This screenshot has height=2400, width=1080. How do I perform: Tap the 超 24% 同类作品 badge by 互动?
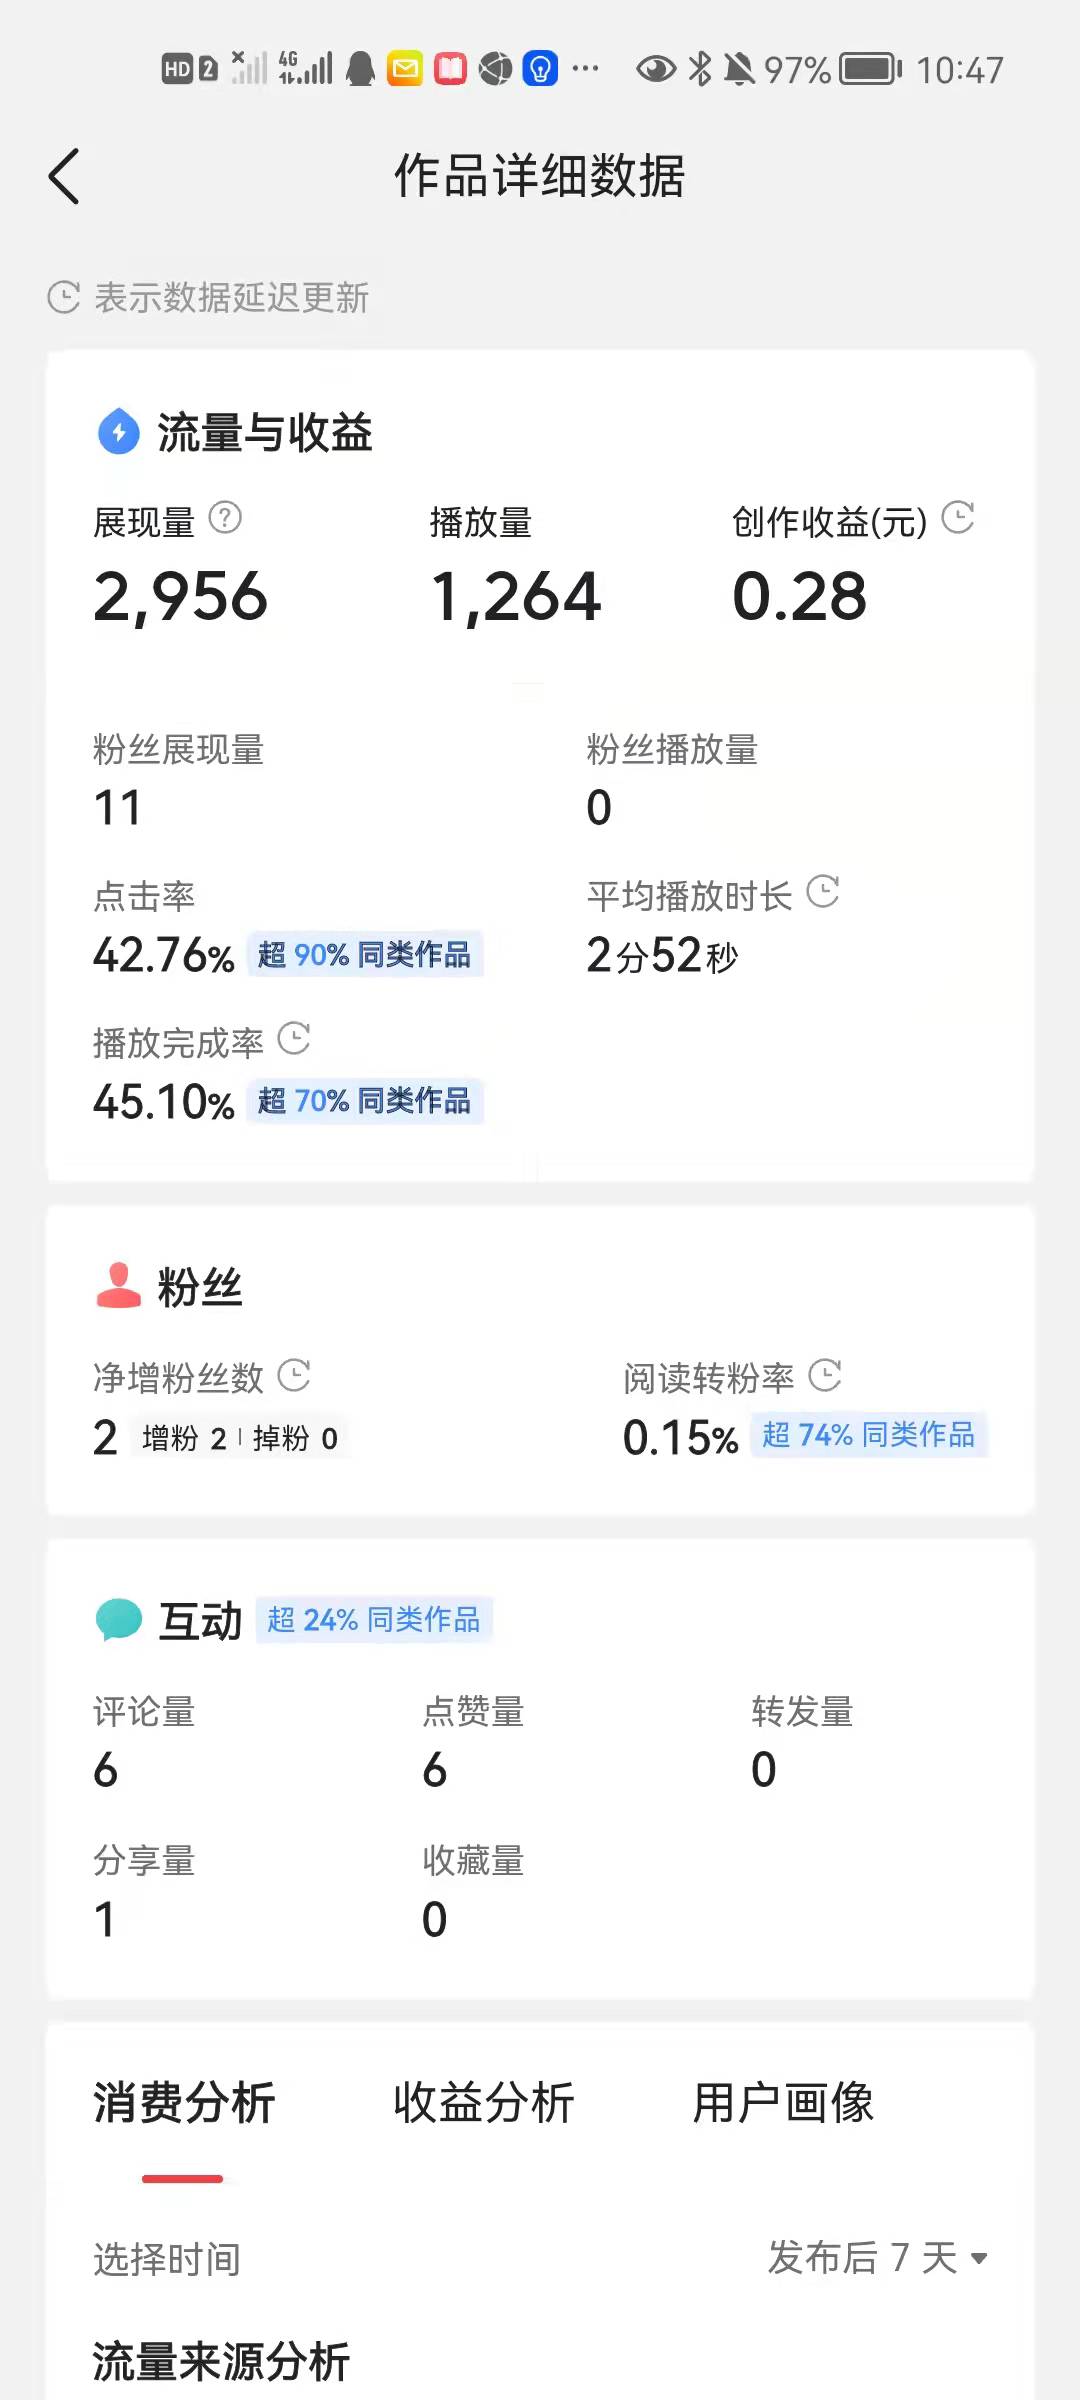374,1619
